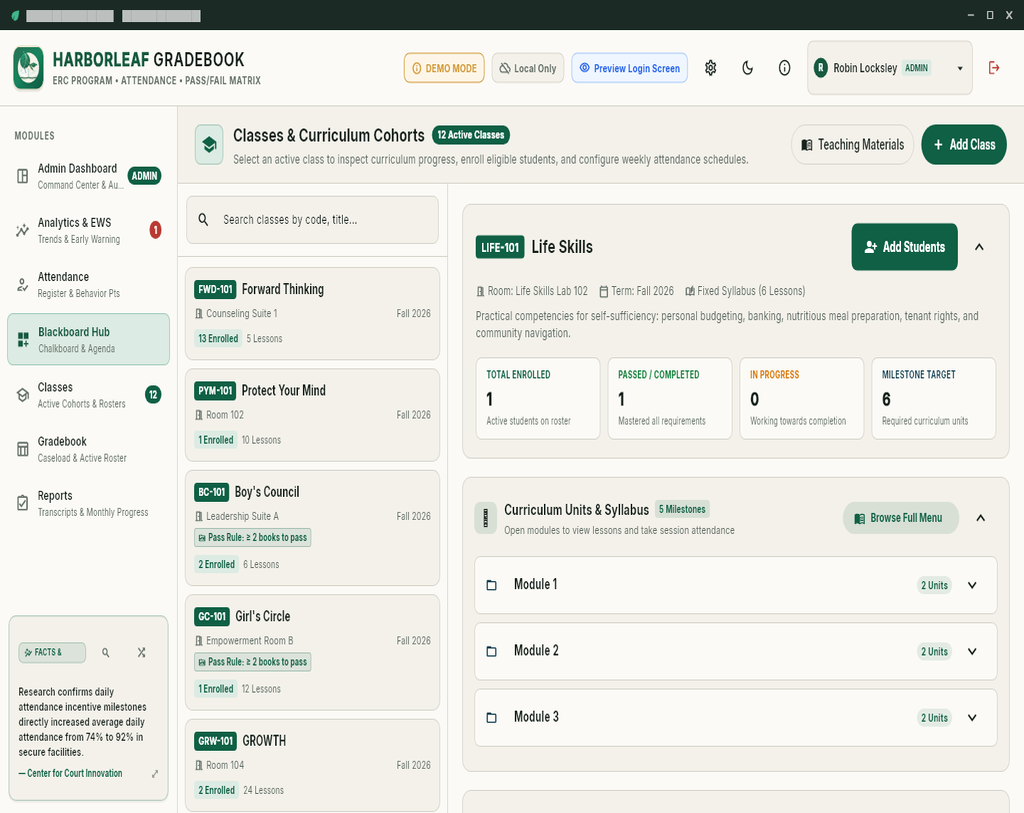Click the info circle icon in header
Viewport: 1024px width, 813px height.
pos(784,68)
